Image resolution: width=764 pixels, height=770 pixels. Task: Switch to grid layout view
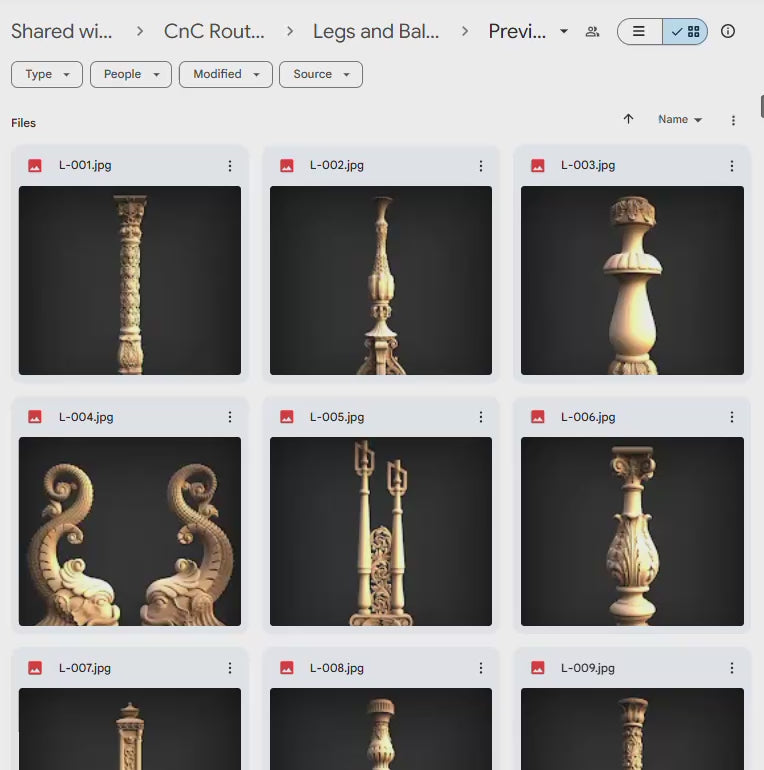[685, 31]
